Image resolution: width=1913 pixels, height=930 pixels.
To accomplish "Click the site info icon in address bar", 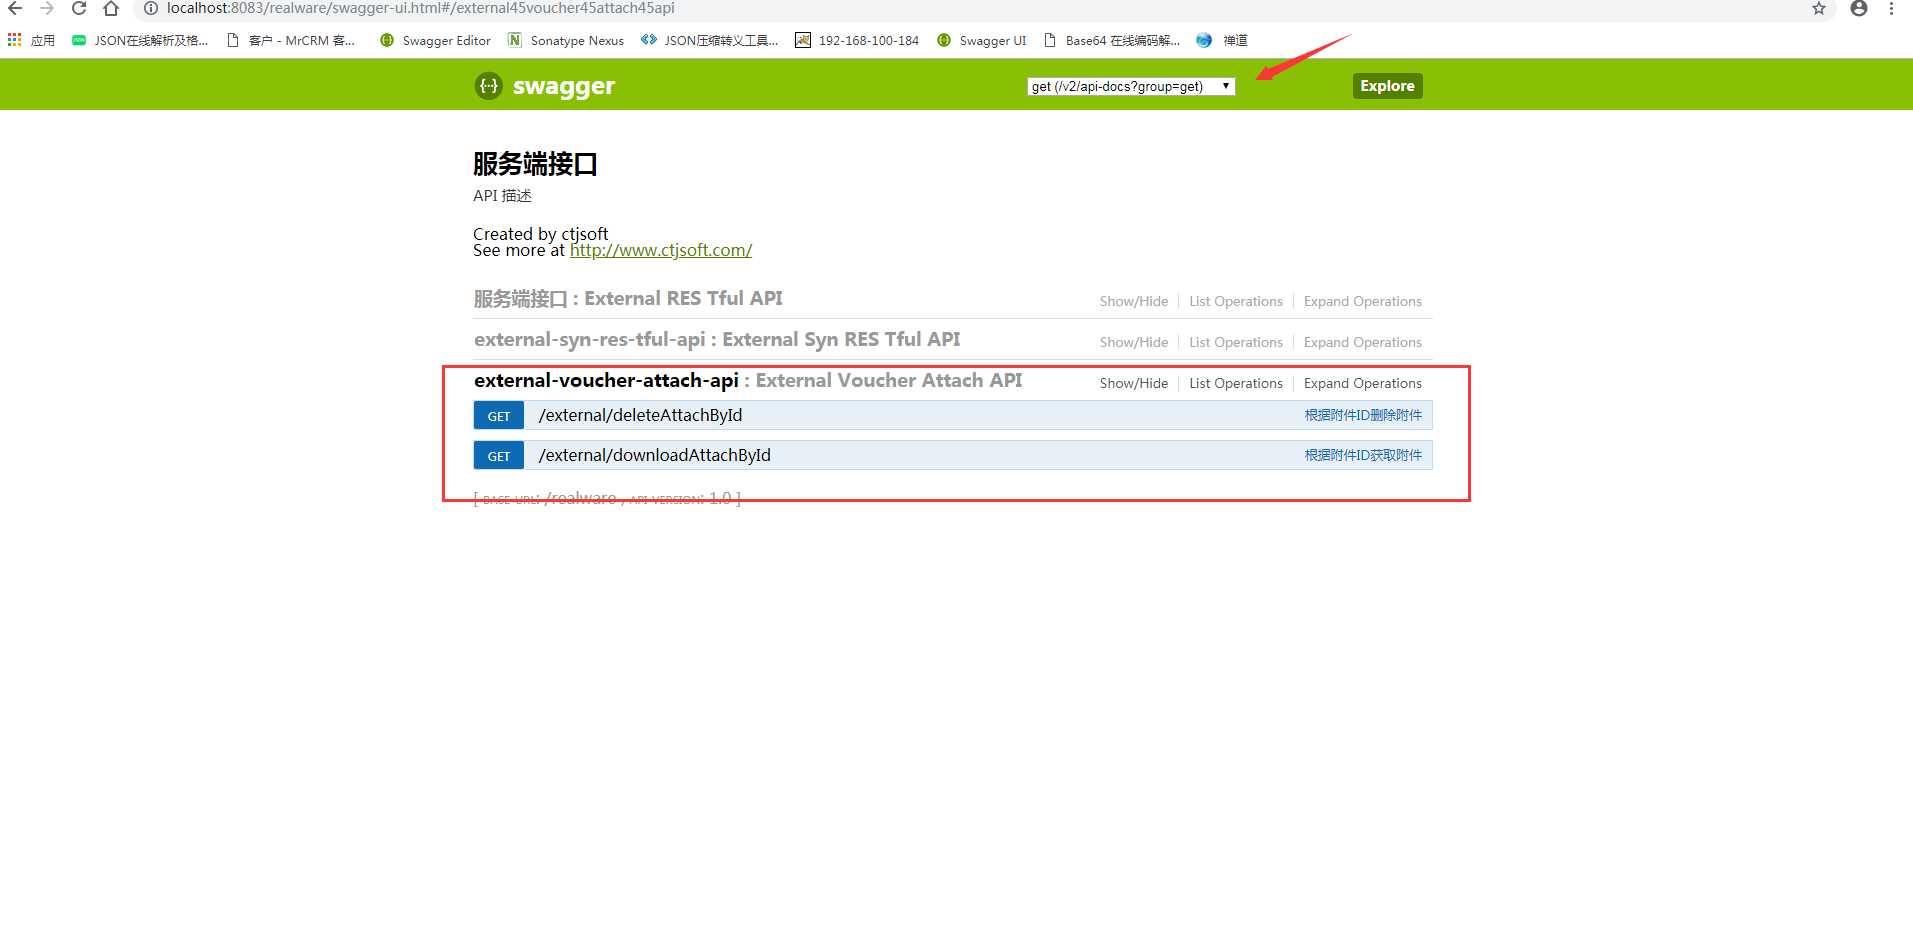I will pos(151,8).
